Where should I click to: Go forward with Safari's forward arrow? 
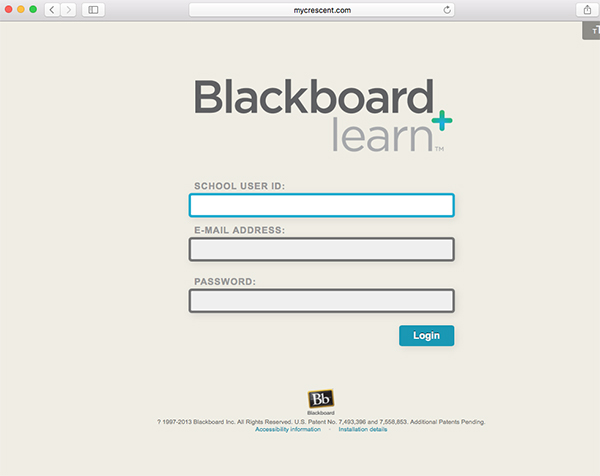[68, 10]
